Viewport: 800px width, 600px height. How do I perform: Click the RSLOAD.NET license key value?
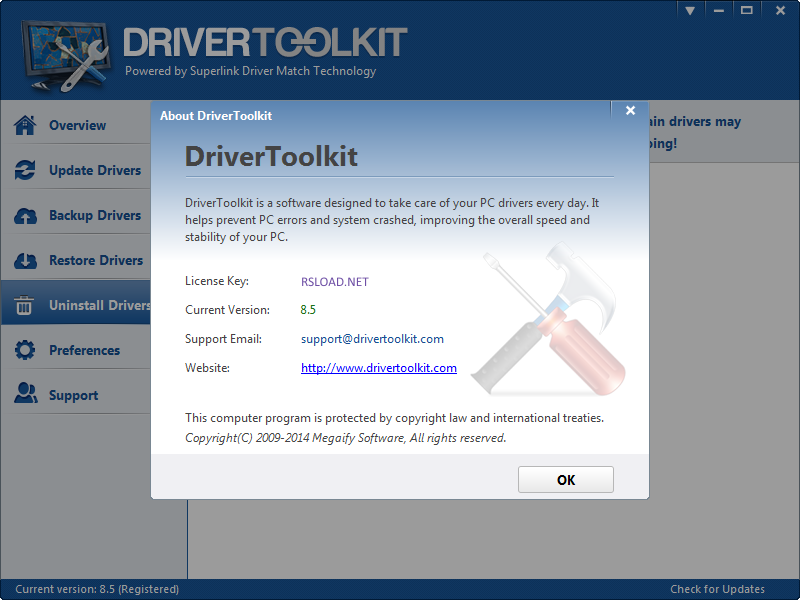click(335, 282)
